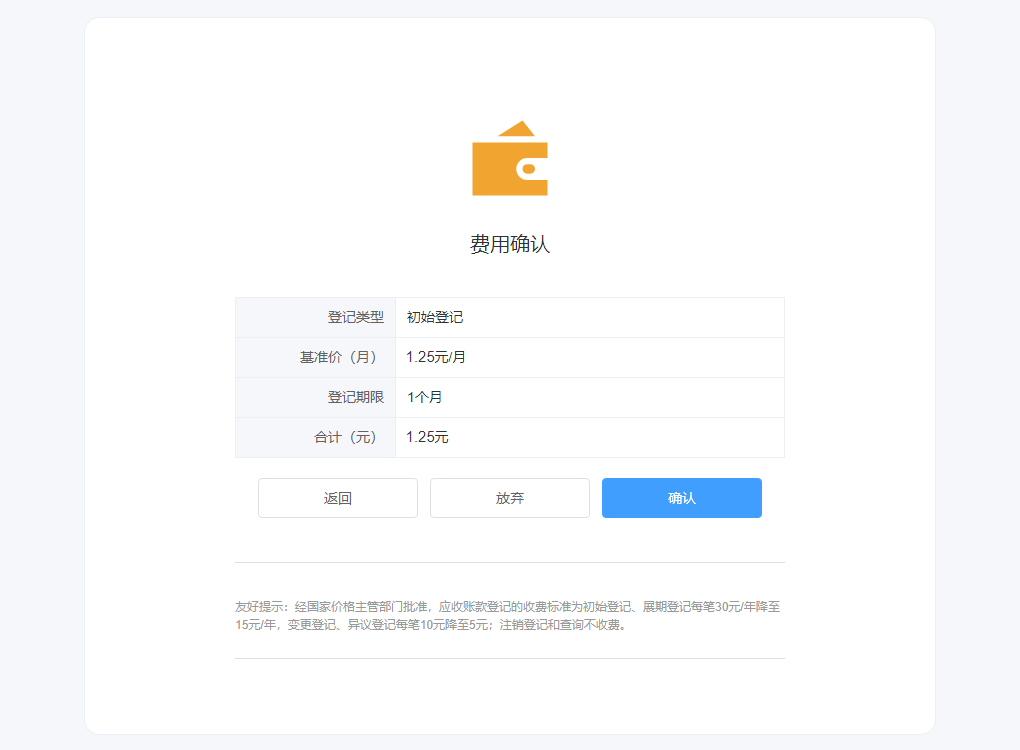This screenshot has width=1020, height=750.
Task: Click the 放弃 abandon button
Action: click(x=509, y=497)
